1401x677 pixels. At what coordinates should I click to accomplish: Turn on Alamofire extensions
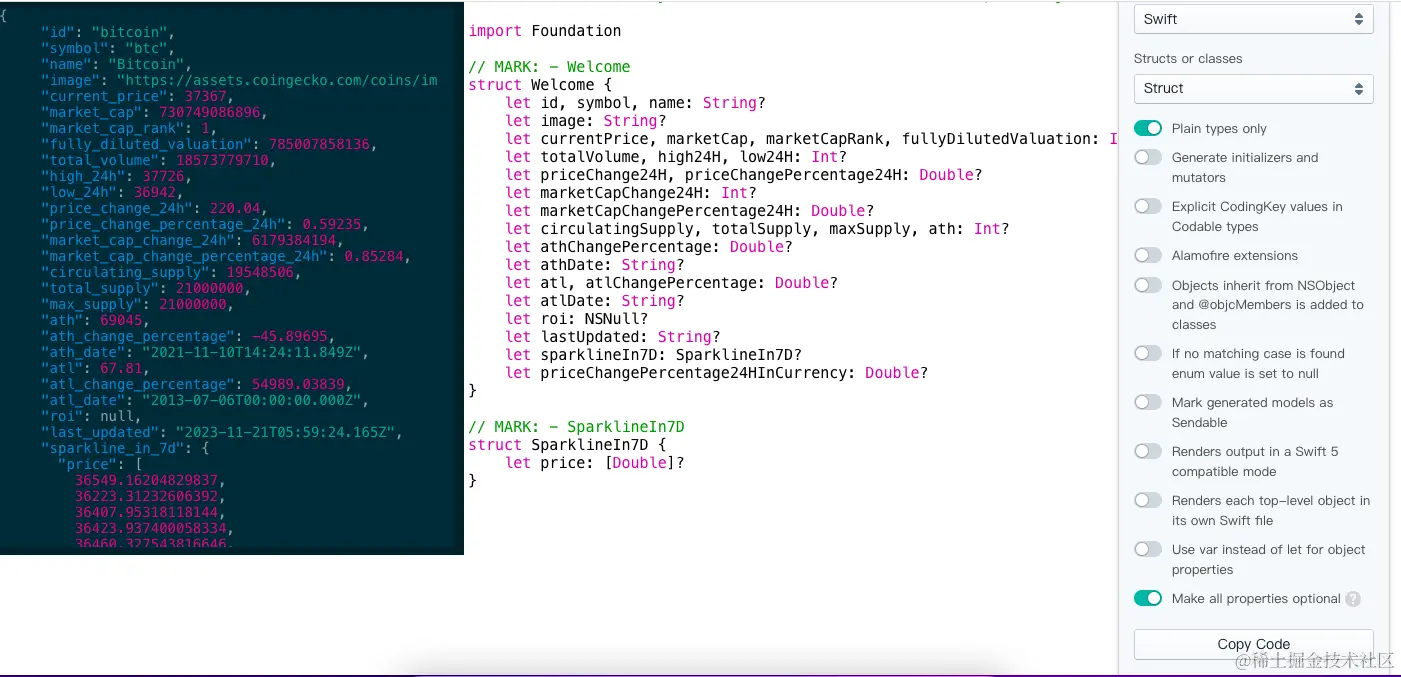[1148, 255]
